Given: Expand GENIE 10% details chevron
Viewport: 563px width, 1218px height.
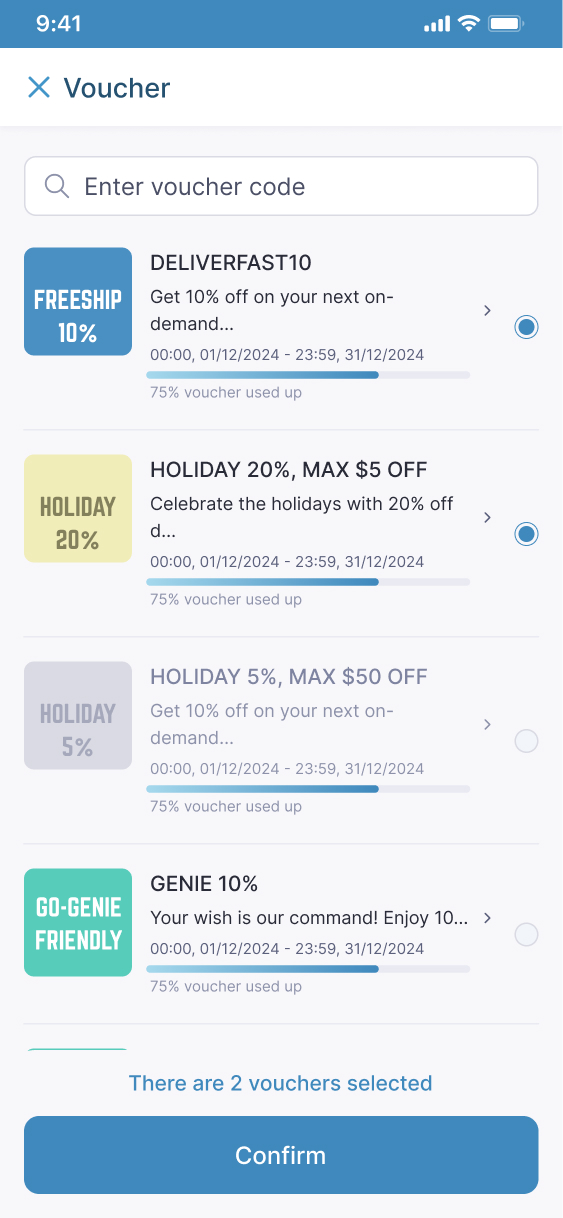Looking at the screenshot, I should coord(487,917).
